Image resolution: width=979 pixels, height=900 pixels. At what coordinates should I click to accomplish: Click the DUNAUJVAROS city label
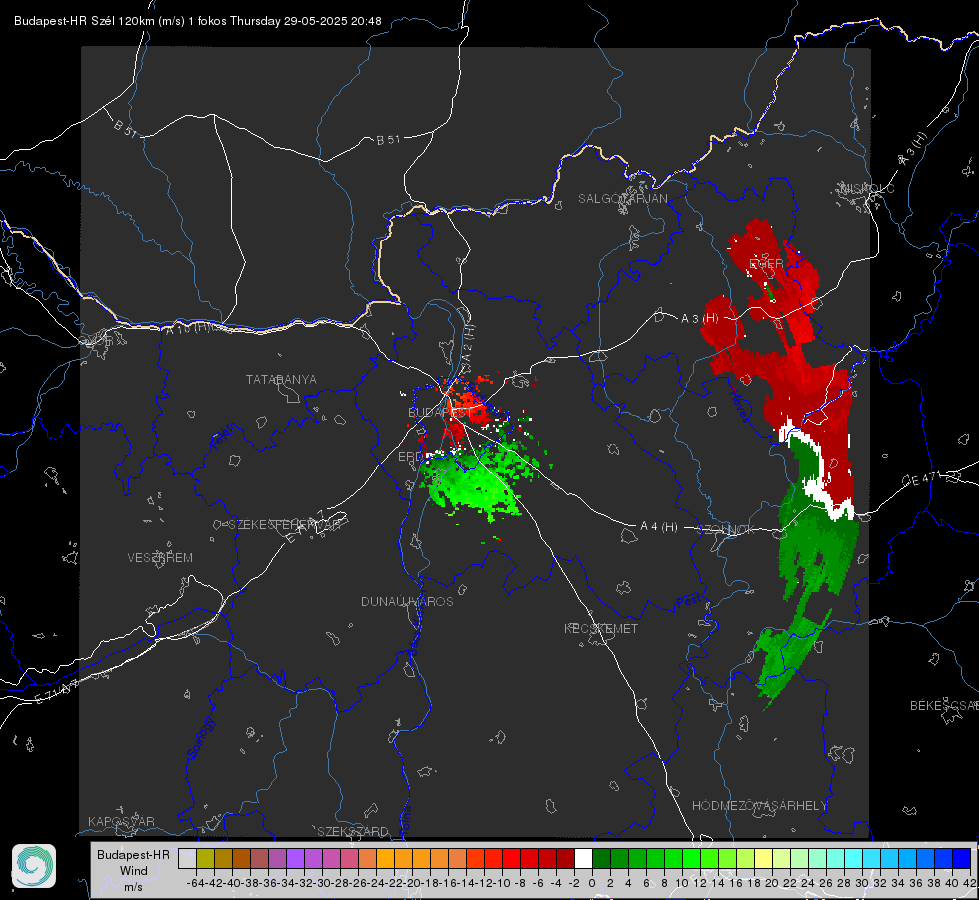pyautogui.click(x=407, y=601)
